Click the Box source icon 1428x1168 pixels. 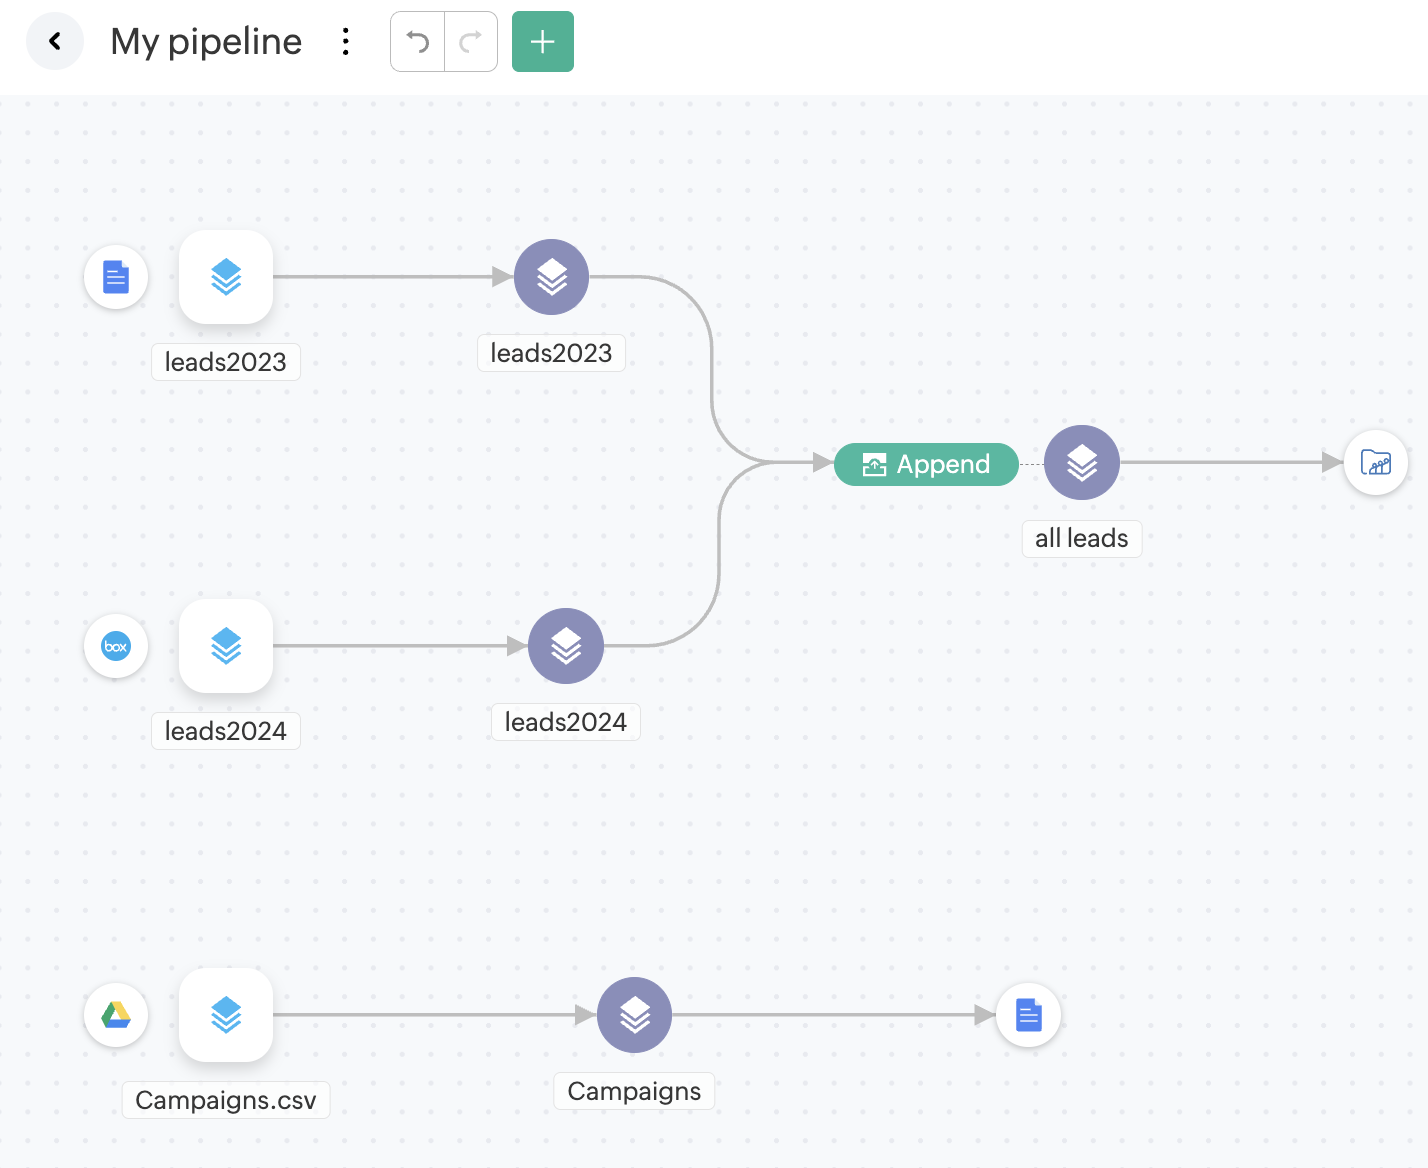click(x=116, y=646)
